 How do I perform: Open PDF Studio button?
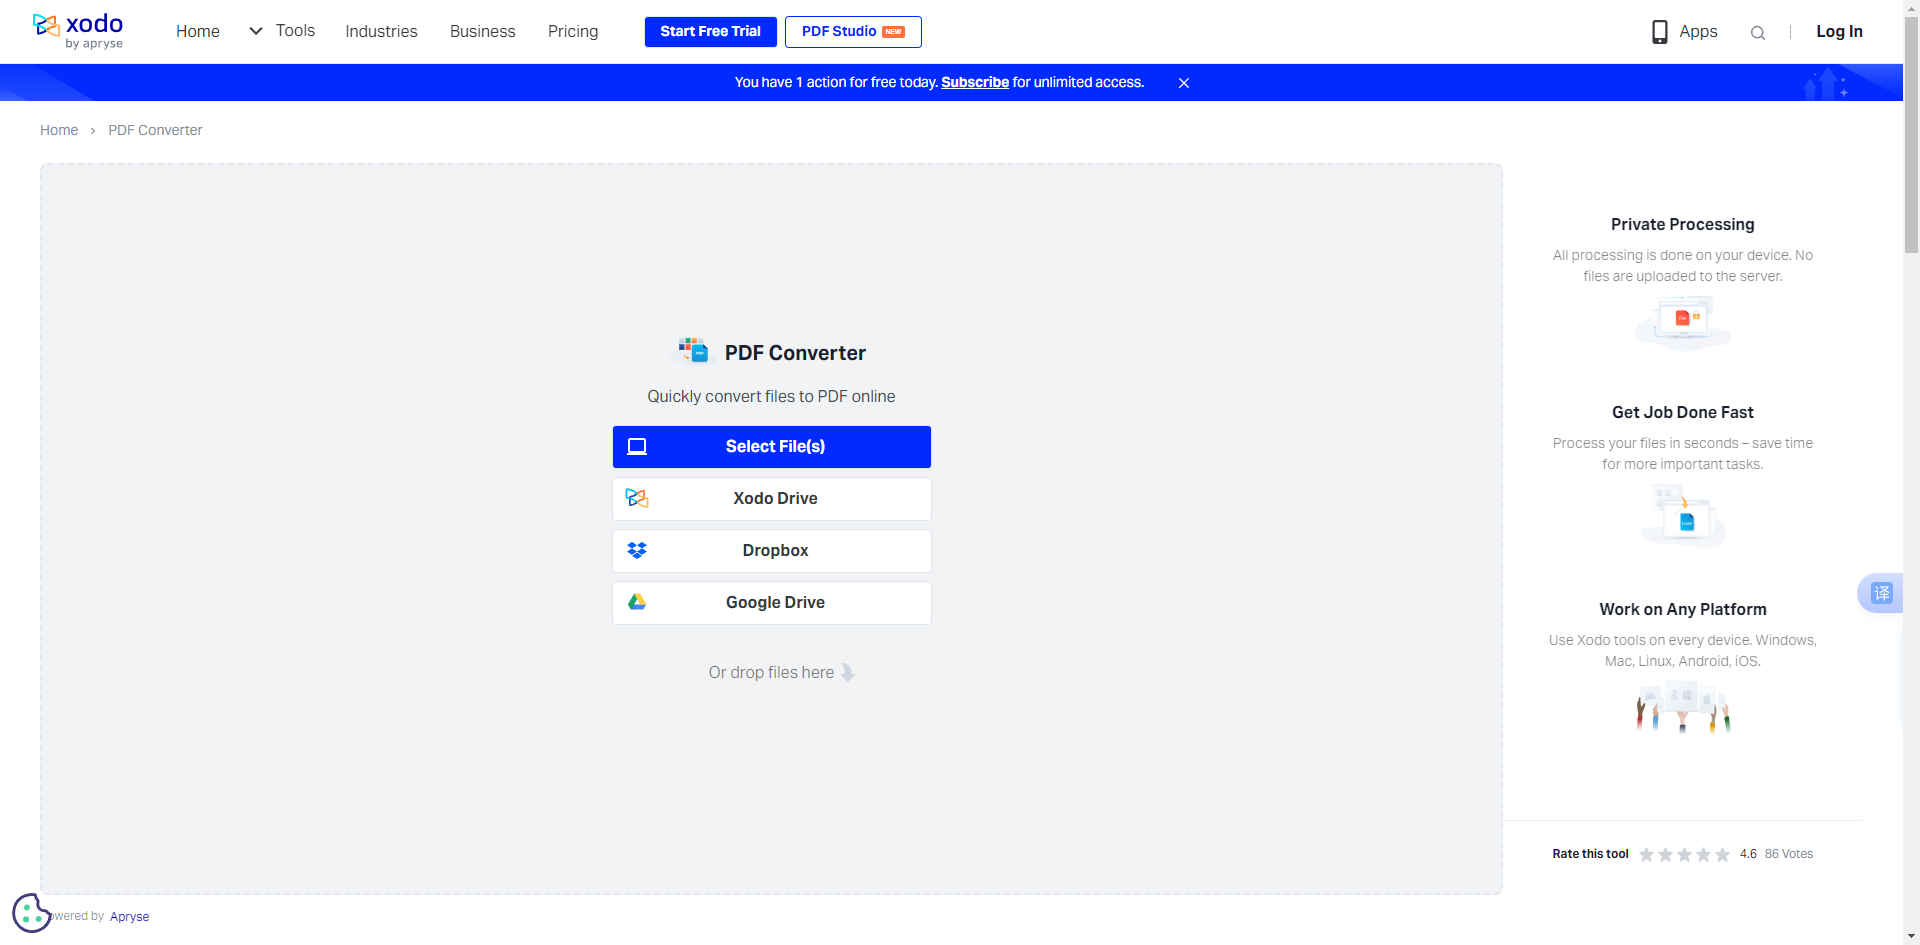tap(853, 32)
